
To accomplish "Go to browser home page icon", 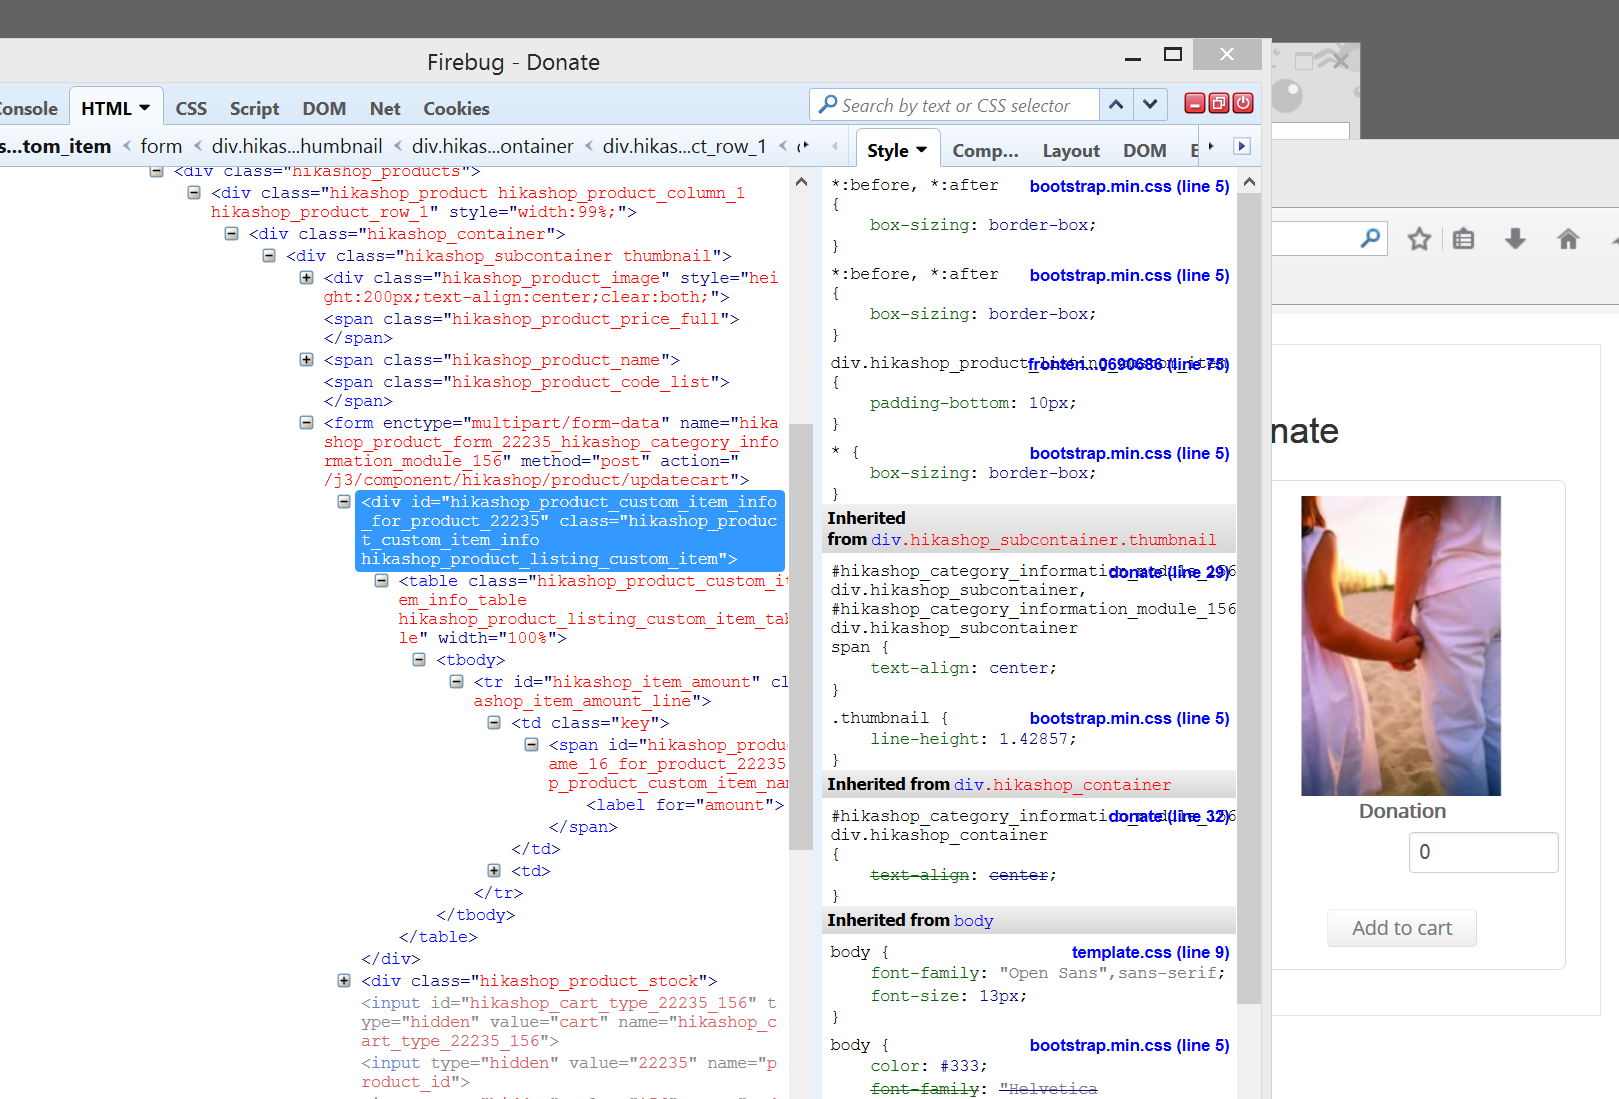I will 1568,239.
